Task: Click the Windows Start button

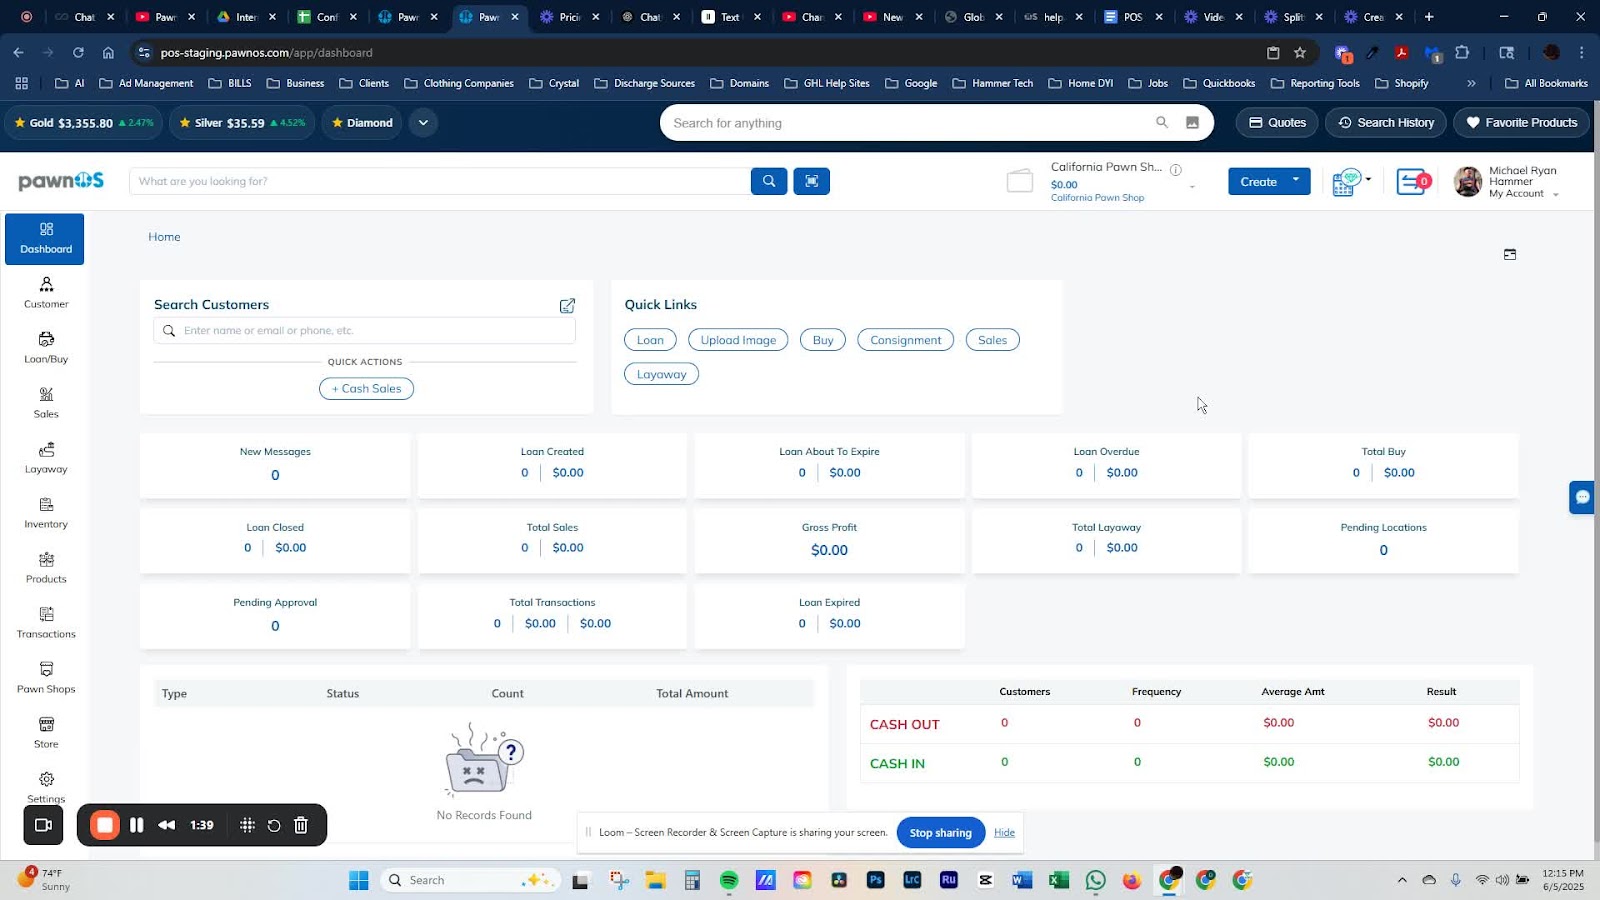Action: point(358,880)
